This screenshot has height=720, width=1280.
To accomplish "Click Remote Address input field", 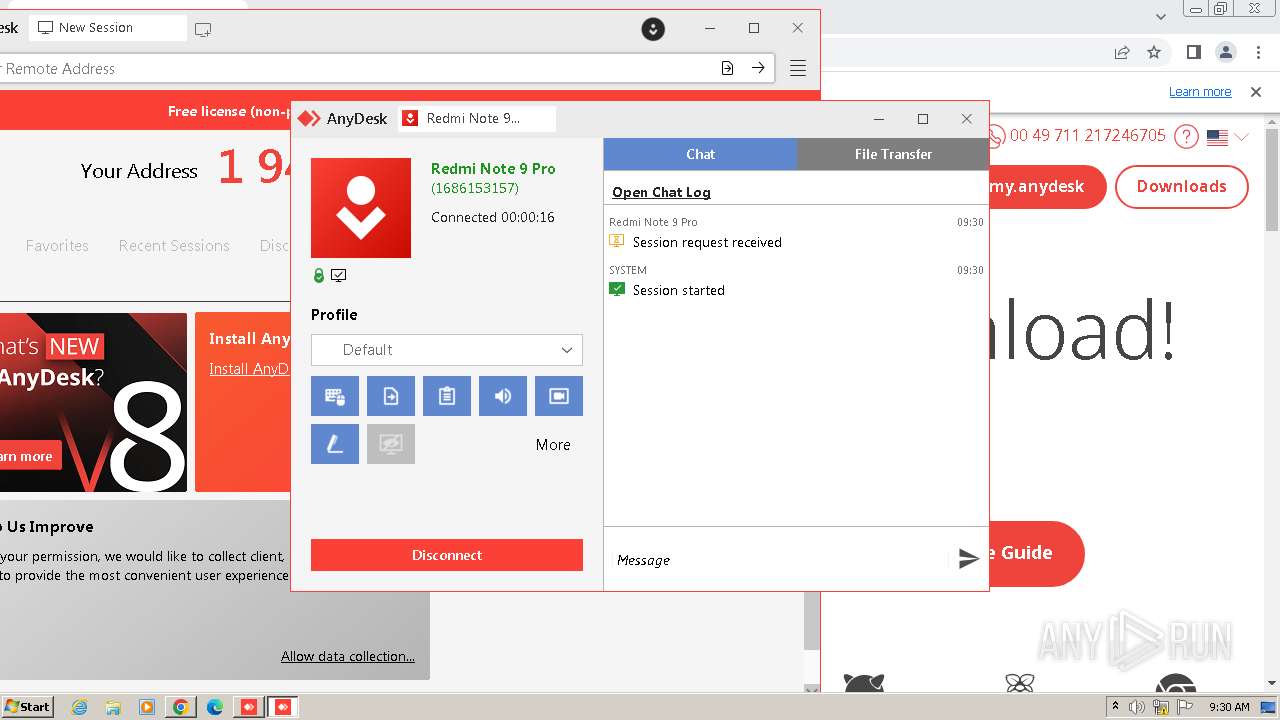I will point(355,68).
